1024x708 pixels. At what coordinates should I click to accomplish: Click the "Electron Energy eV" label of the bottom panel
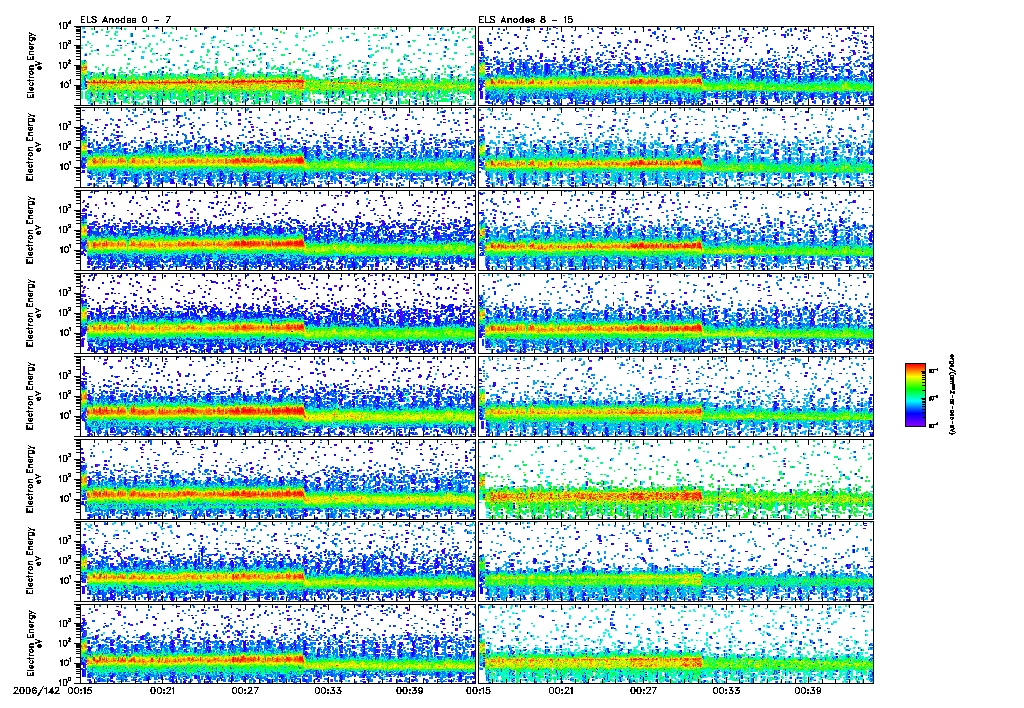34,644
